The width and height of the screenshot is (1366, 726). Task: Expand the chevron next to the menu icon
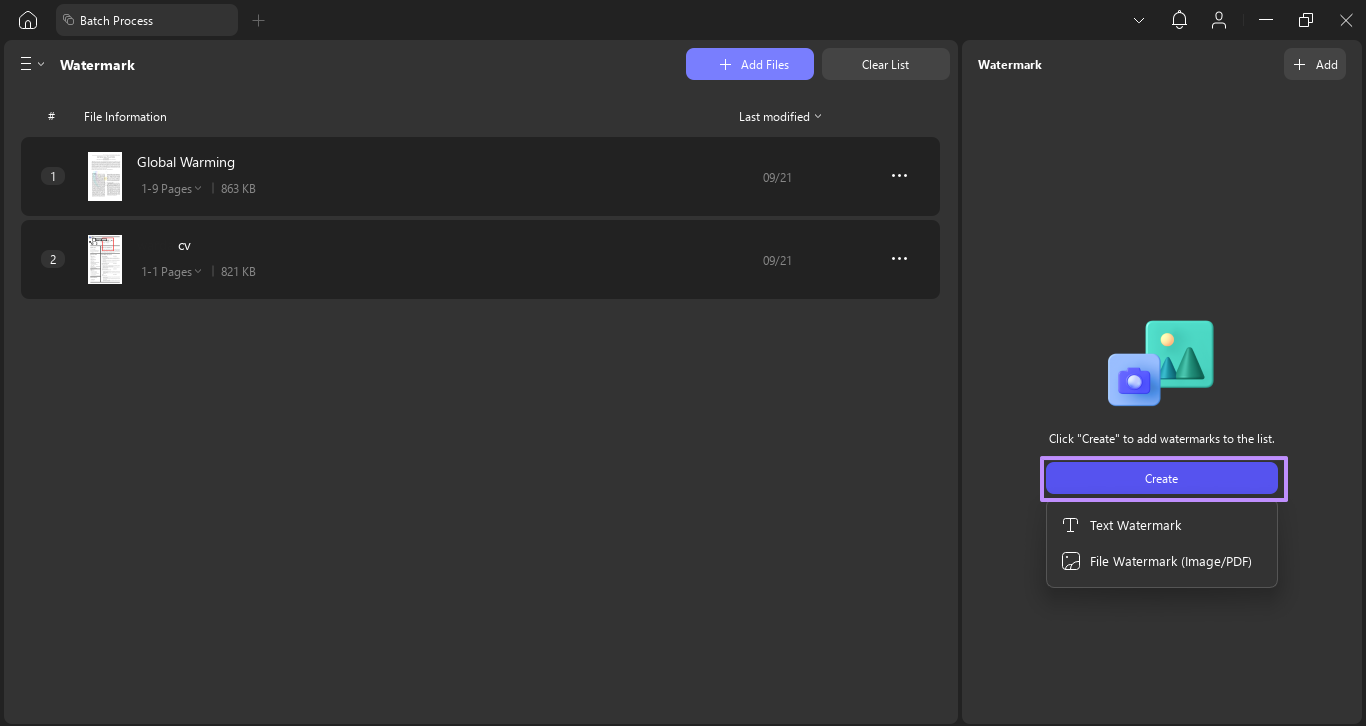41,63
